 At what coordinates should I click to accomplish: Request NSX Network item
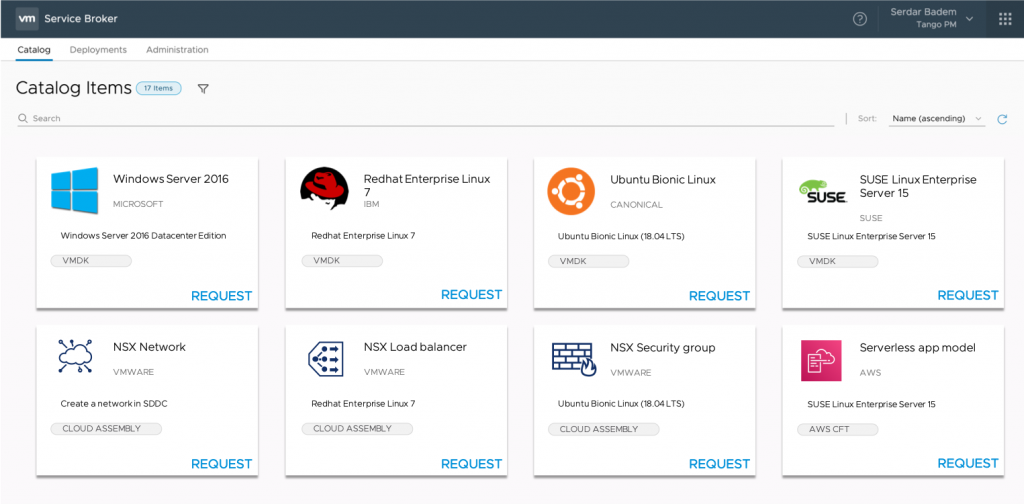(x=221, y=464)
